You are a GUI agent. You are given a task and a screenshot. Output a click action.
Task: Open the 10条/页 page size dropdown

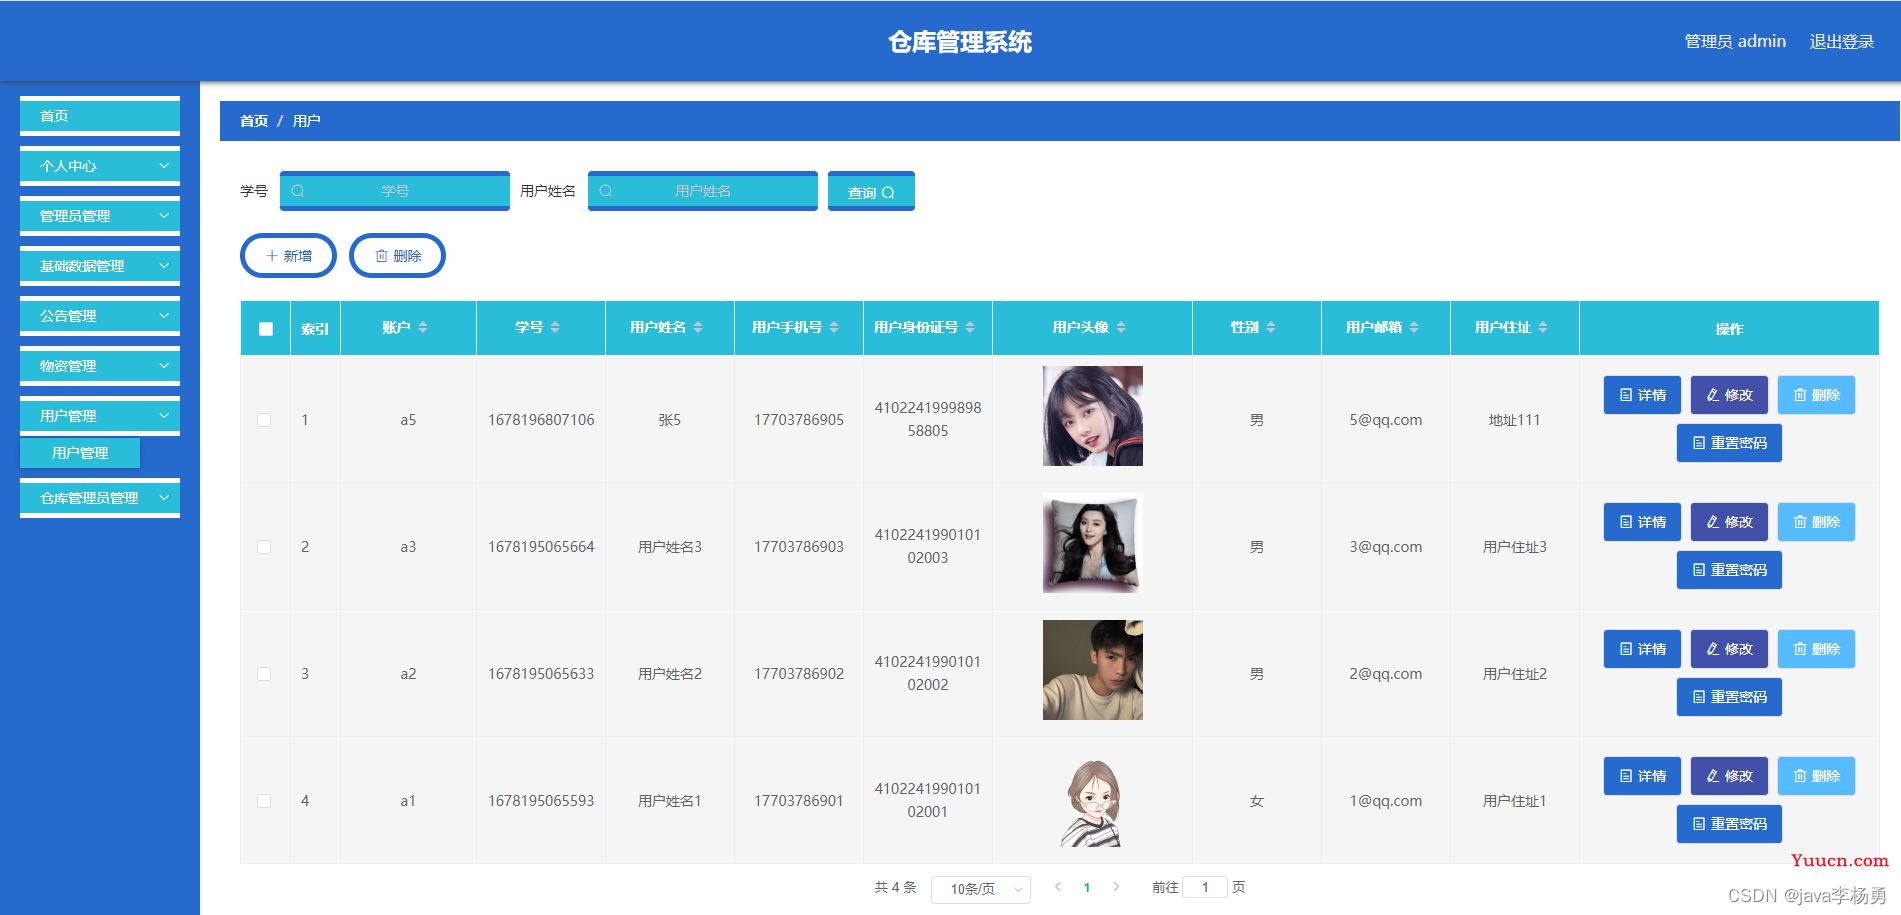point(981,889)
